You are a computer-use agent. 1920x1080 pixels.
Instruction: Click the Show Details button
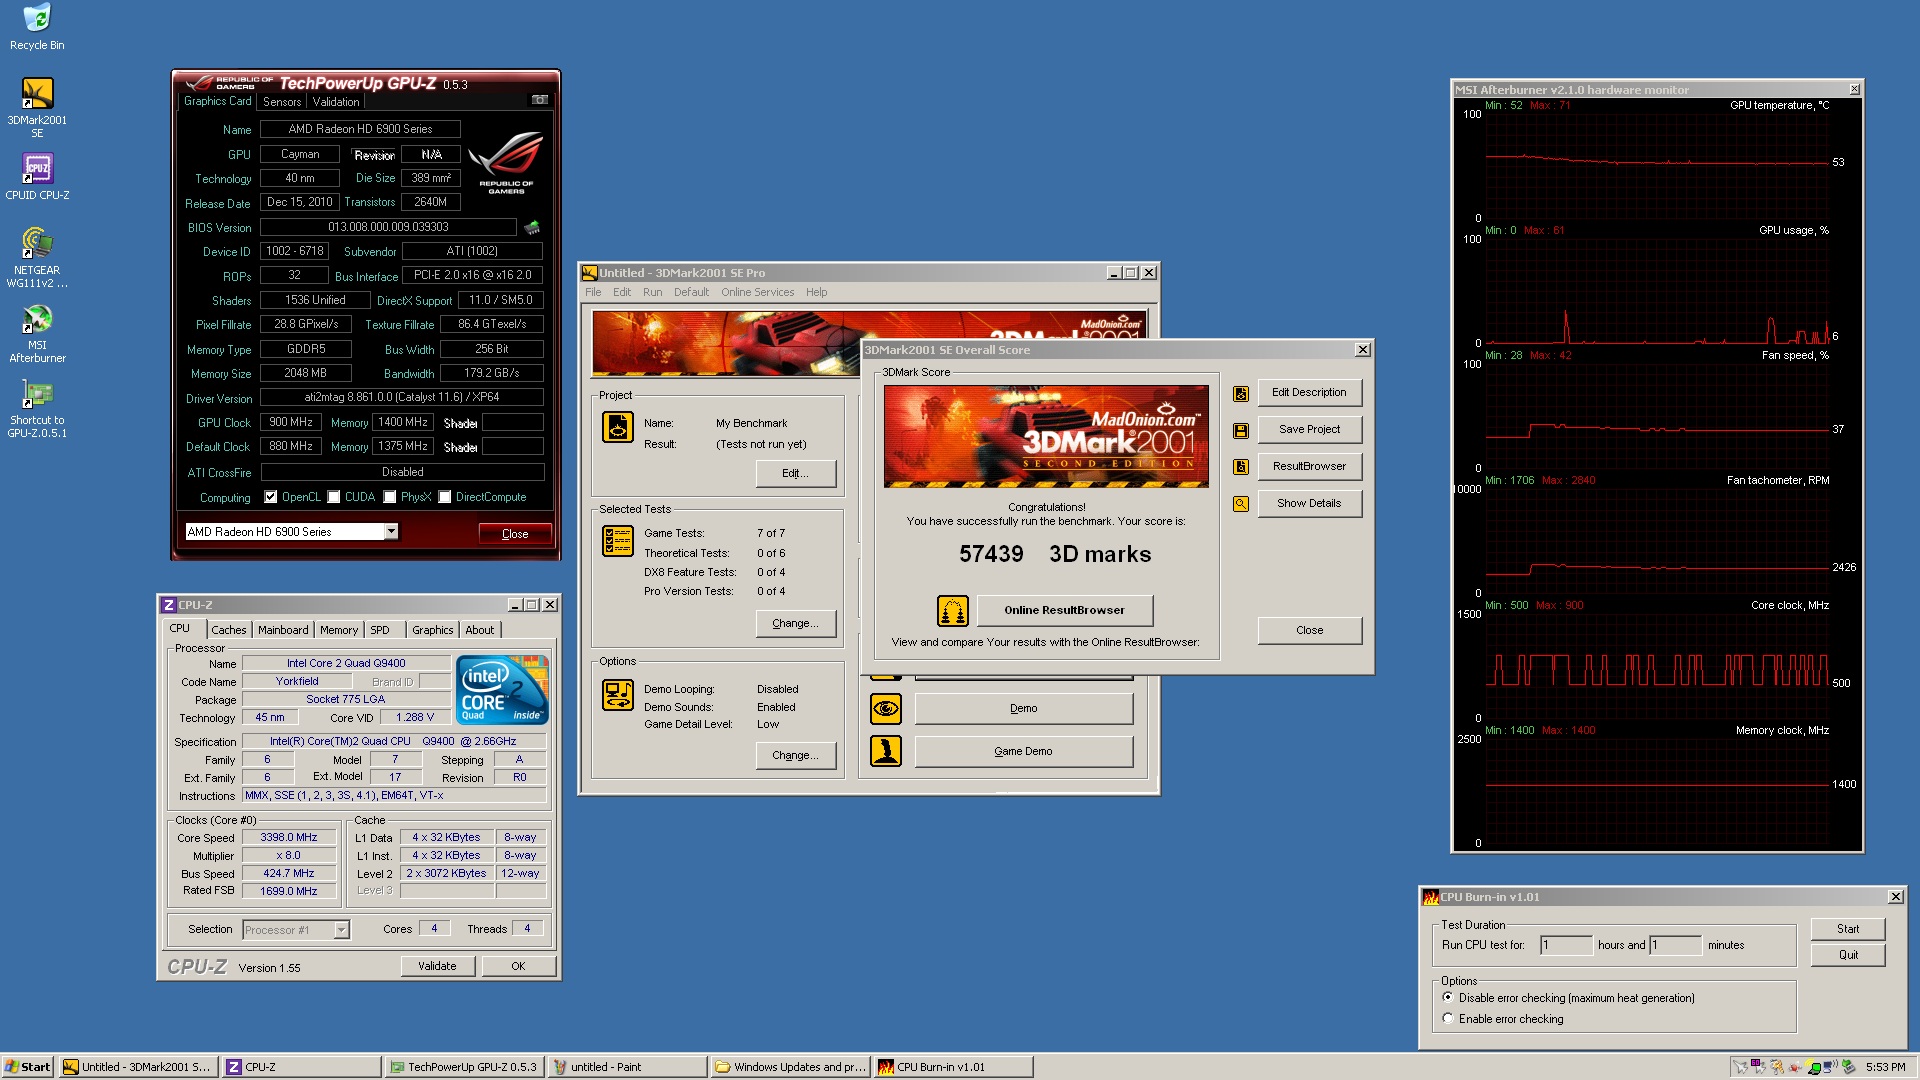pyautogui.click(x=1309, y=504)
